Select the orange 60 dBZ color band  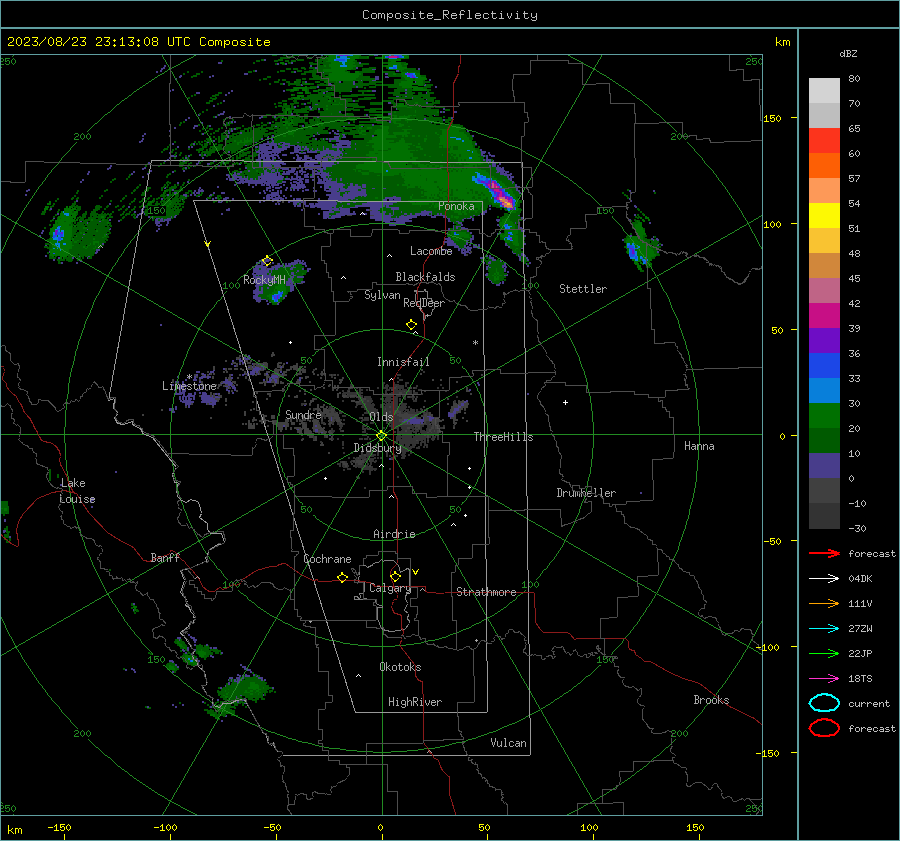coord(824,165)
